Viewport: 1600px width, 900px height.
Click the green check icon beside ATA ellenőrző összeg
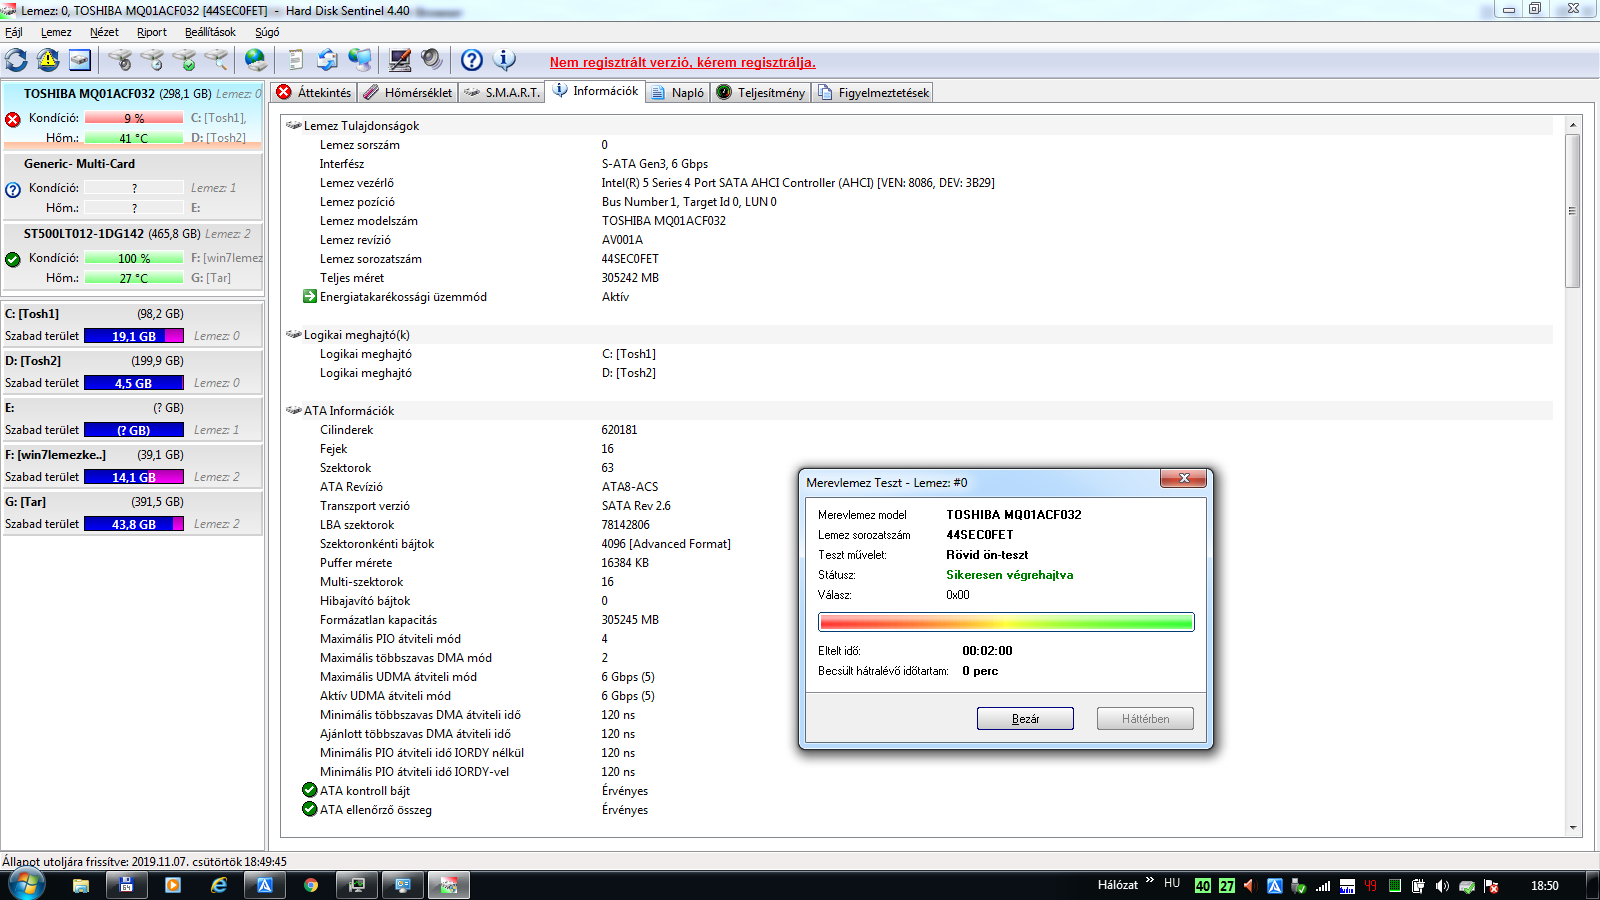310,809
